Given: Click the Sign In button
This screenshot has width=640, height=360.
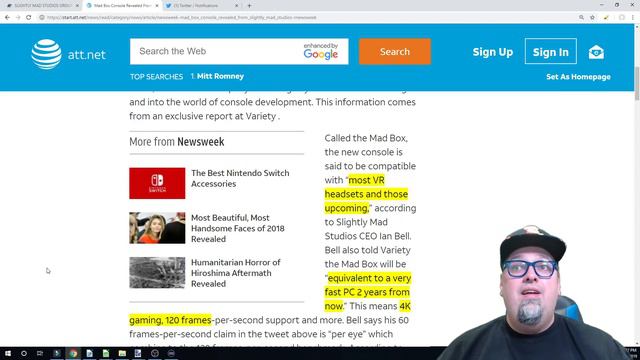Looking at the screenshot, I should [x=551, y=51].
